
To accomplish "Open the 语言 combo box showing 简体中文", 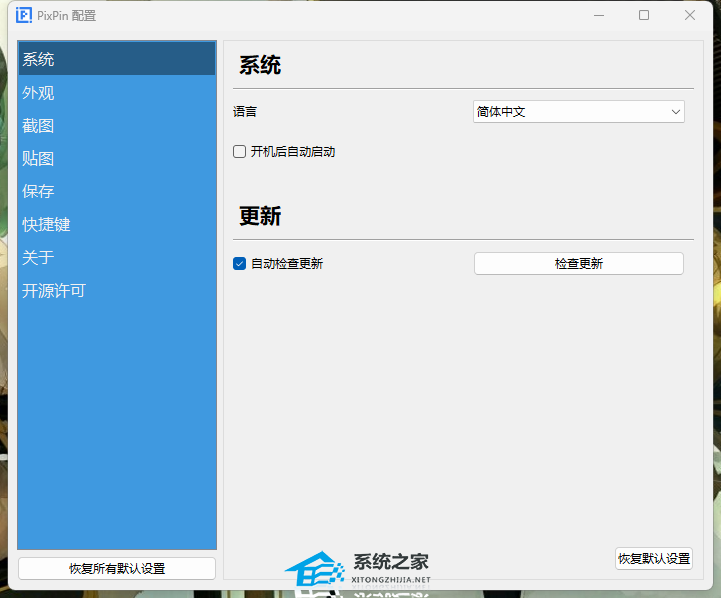I will pyautogui.click(x=570, y=112).
